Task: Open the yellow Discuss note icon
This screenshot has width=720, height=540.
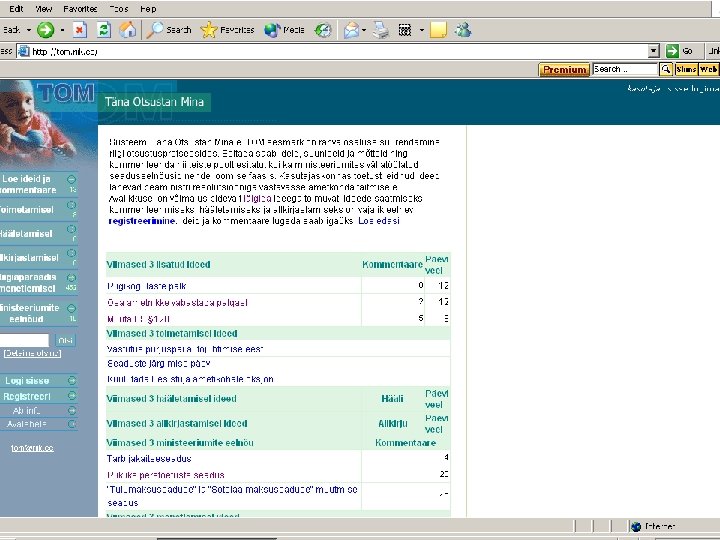Action: click(x=438, y=30)
